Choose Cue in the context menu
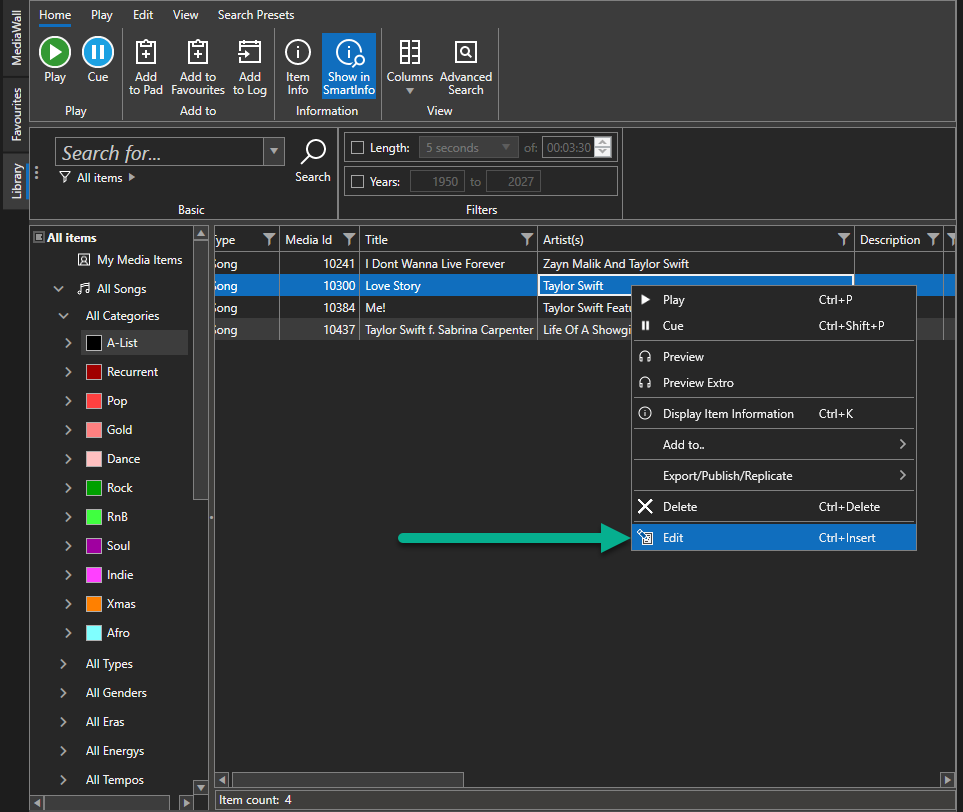 (x=774, y=326)
